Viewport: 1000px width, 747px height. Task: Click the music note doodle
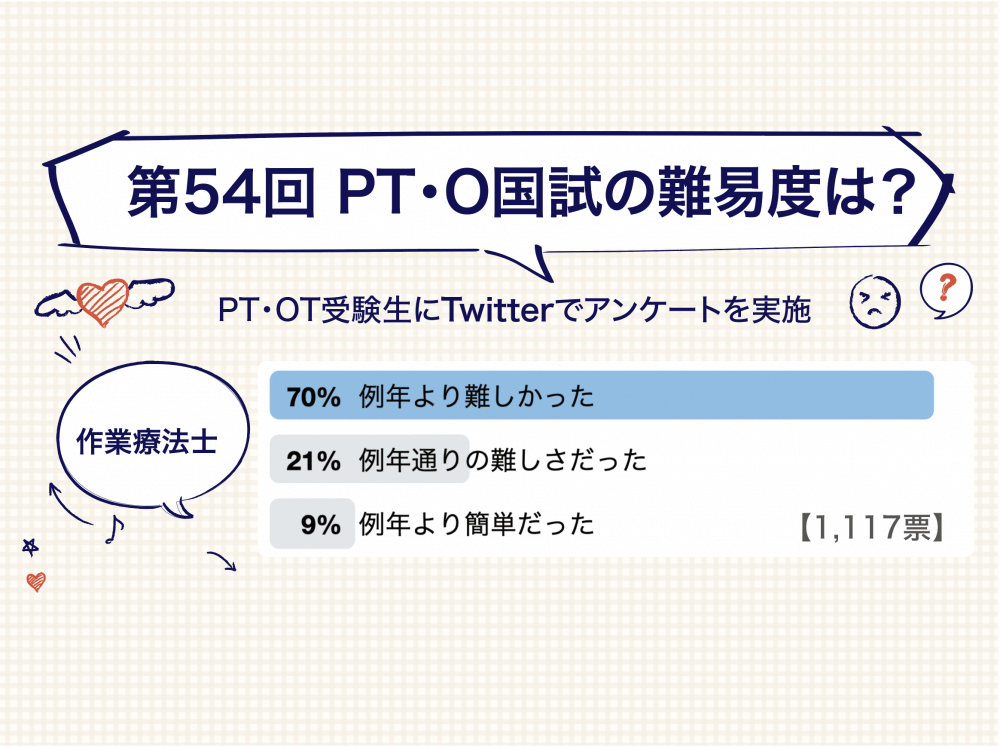(x=114, y=530)
